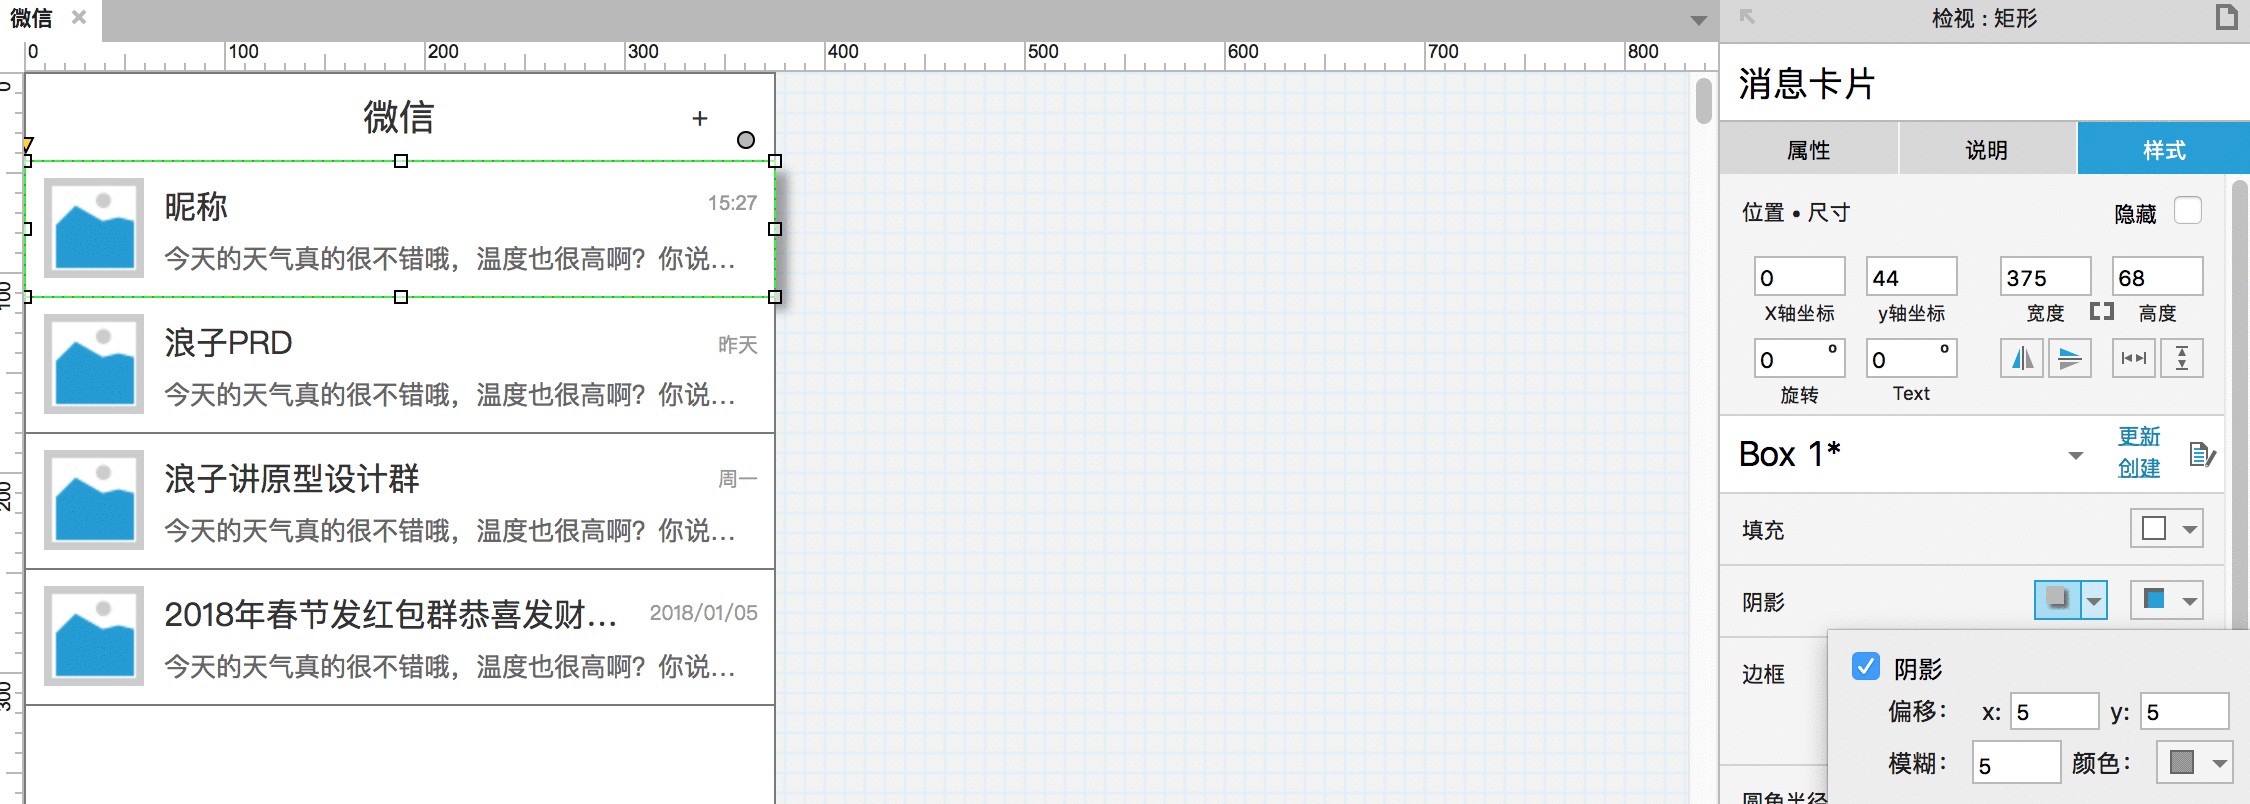The height and width of the screenshot is (804, 2250).
Task: Toggle the keep aspect ratio lock icon
Action: point(2101,312)
